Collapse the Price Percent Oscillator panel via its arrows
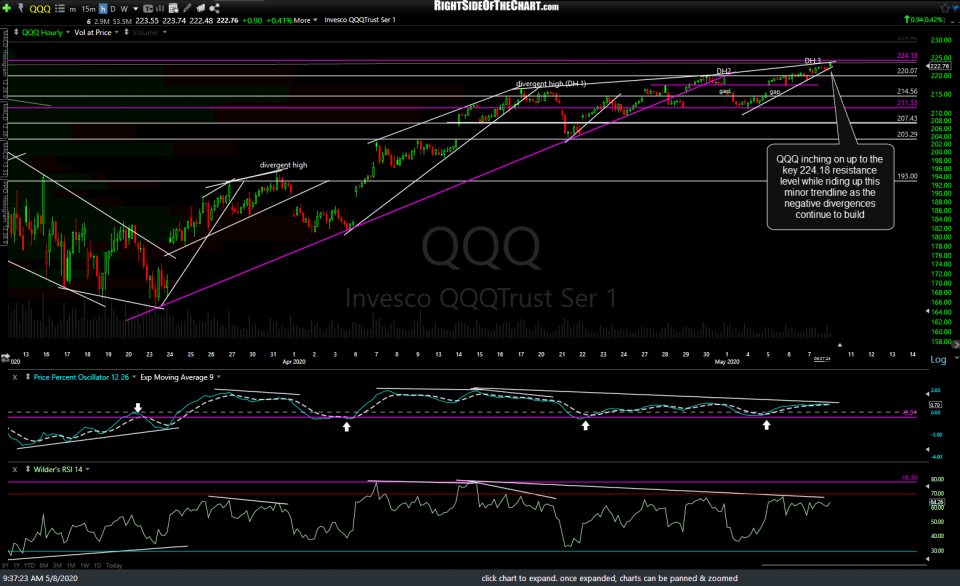 coord(28,377)
